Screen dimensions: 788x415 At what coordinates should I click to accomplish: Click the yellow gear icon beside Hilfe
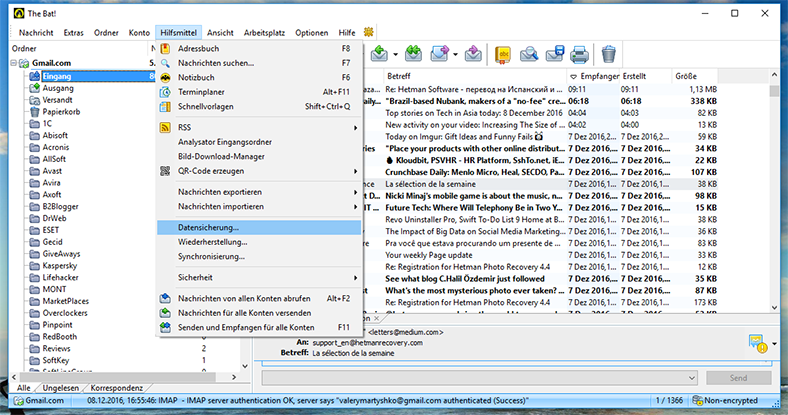369,32
